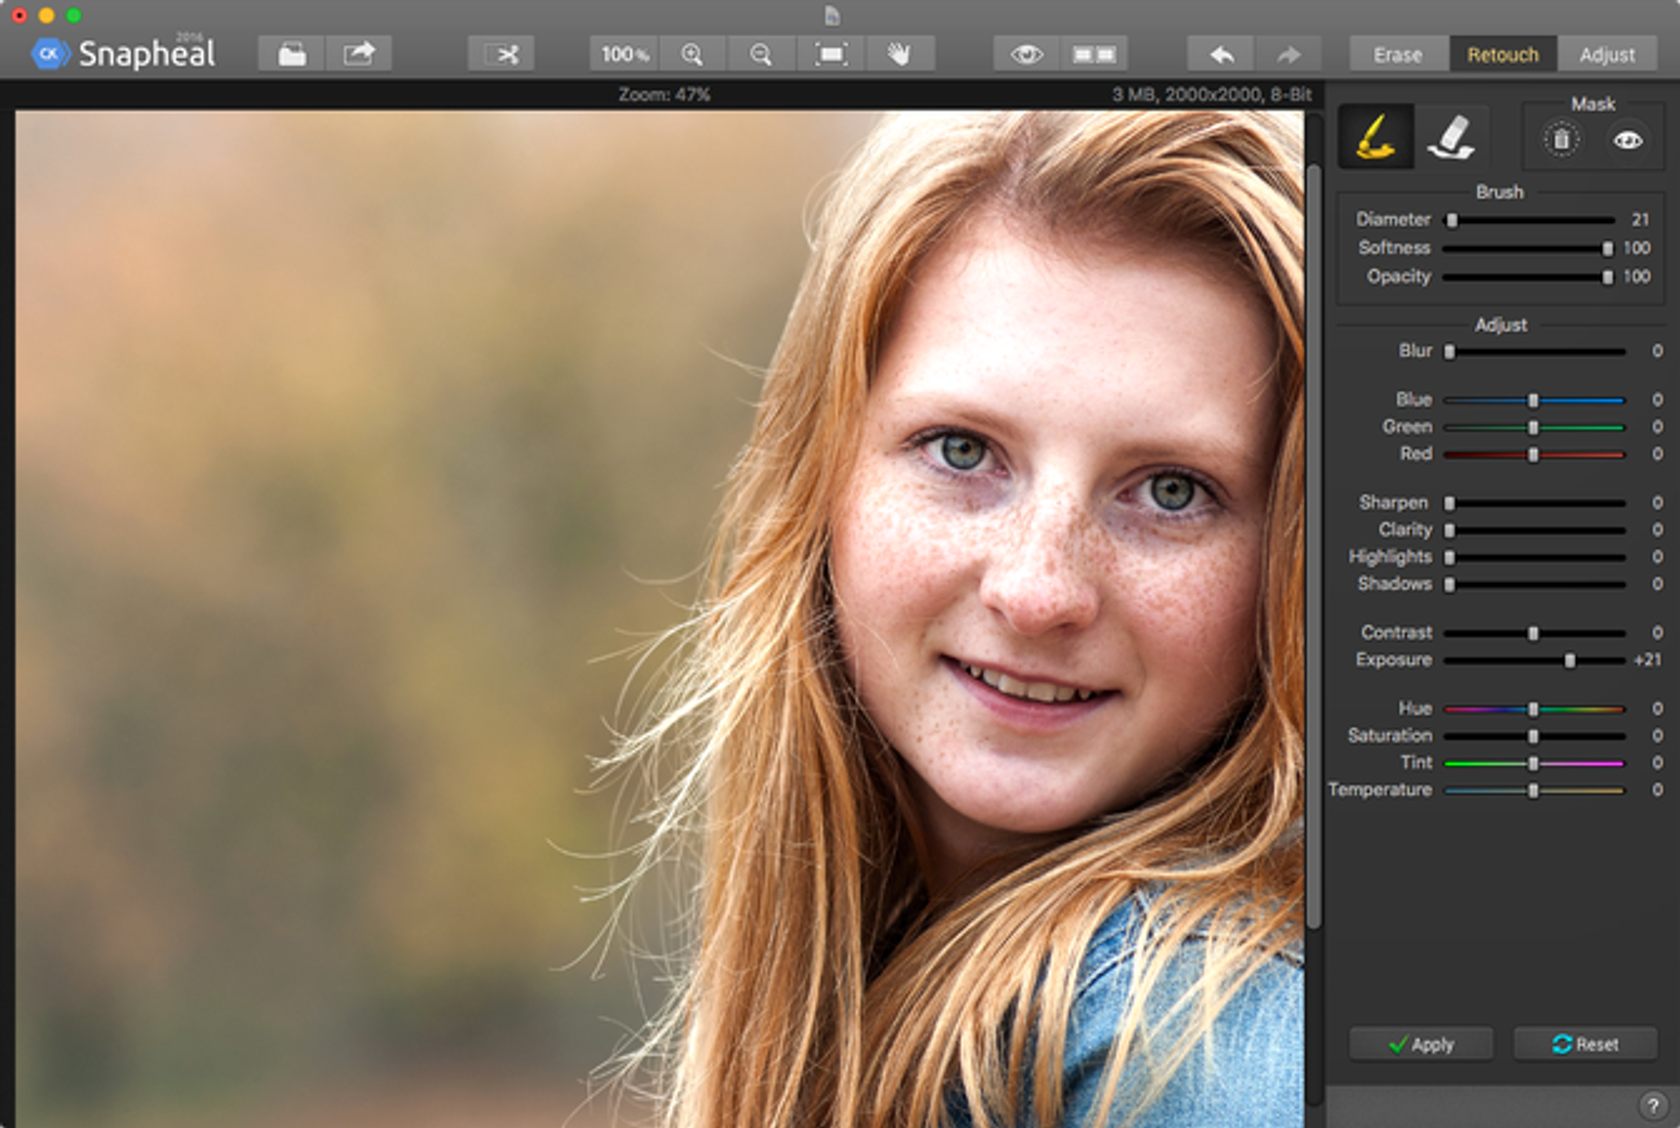This screenshot has height=1128, width=1680.
Task: Toggle original image preview eye
Action: 1026,54
